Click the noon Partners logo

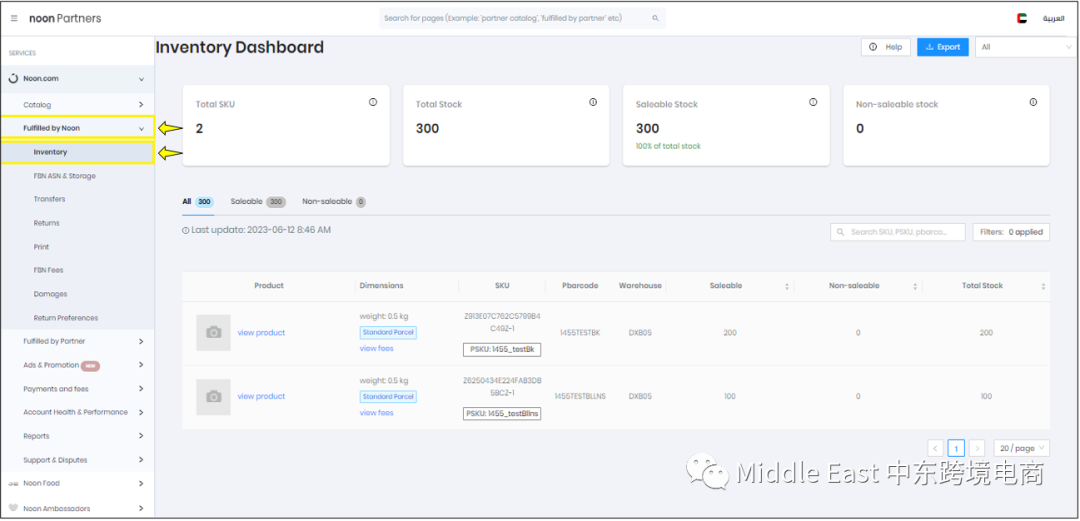pyautogui.click(x=65, y=19)
